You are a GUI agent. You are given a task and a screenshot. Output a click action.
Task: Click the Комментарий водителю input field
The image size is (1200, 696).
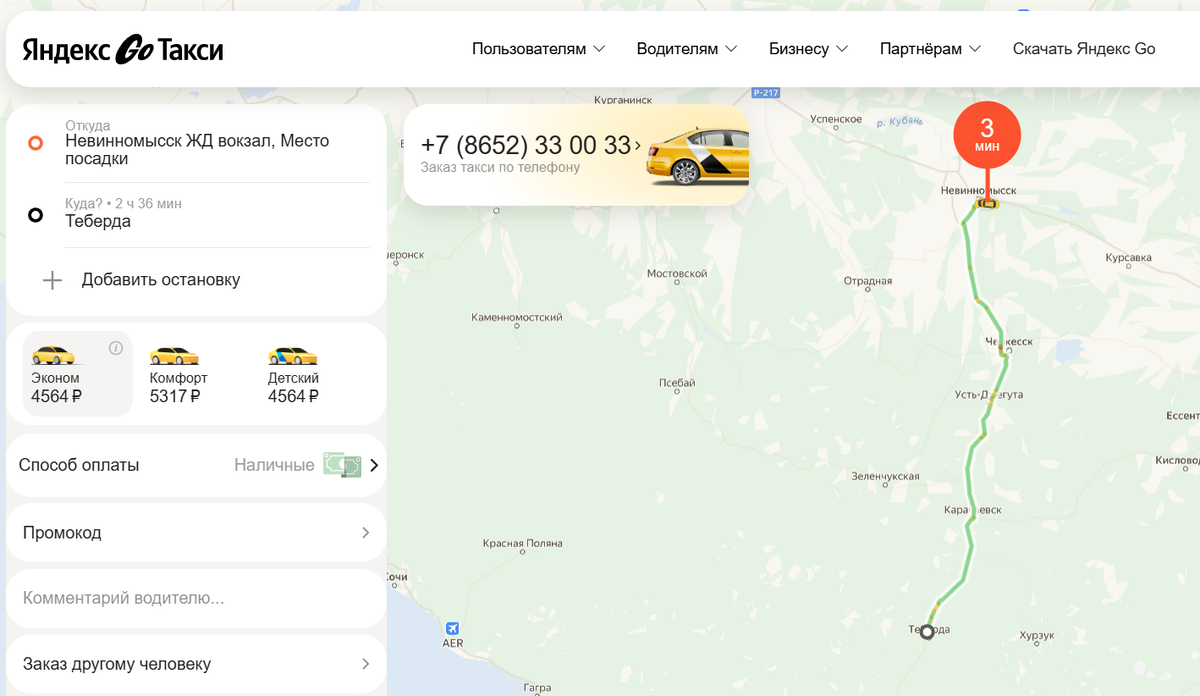pos(196,599)
